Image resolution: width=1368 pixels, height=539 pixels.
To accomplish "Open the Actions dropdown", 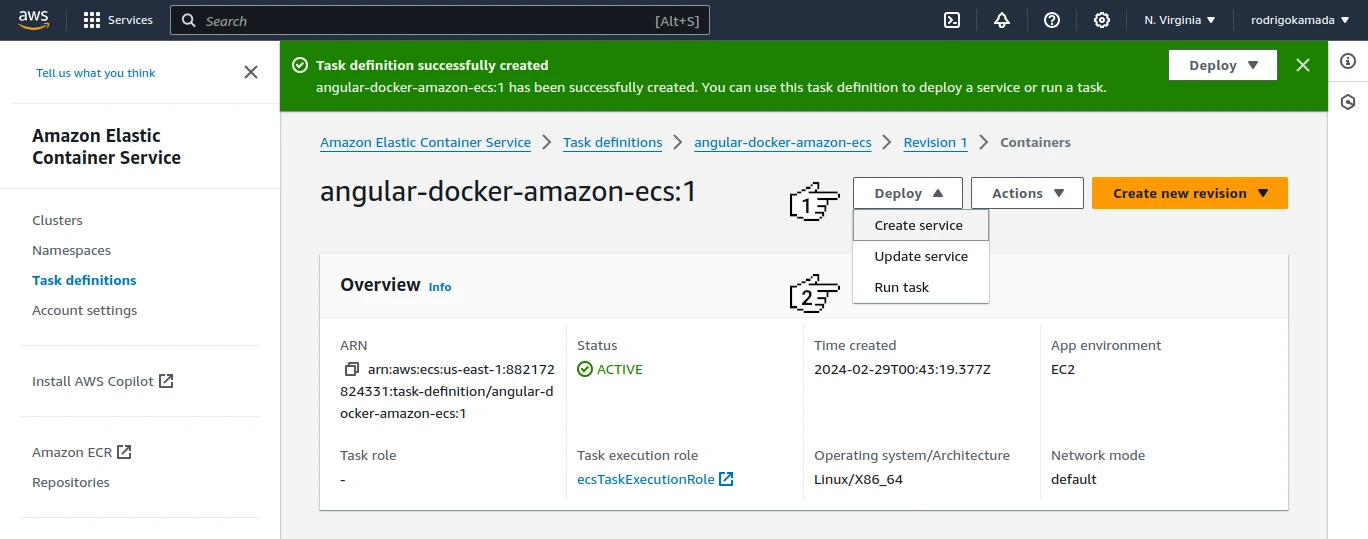I will coord(1027,193).
